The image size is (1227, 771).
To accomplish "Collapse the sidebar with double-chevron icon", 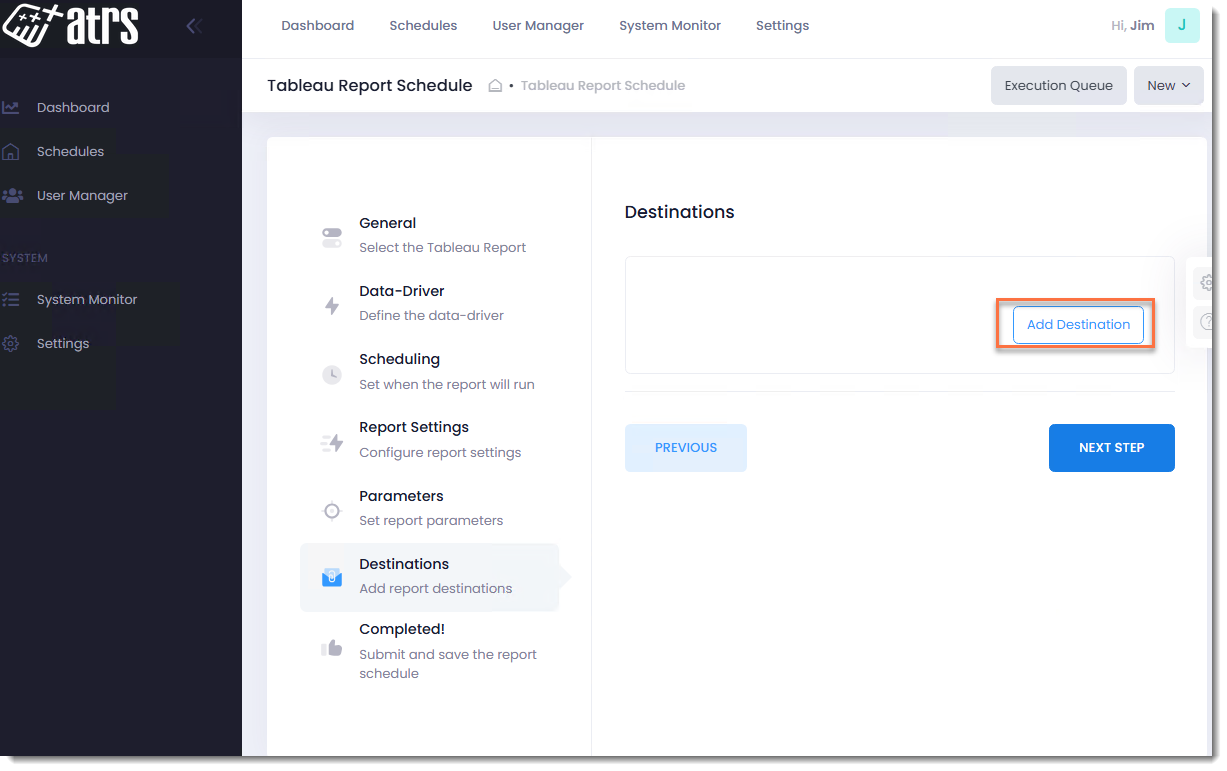I will tap(194, 26).
